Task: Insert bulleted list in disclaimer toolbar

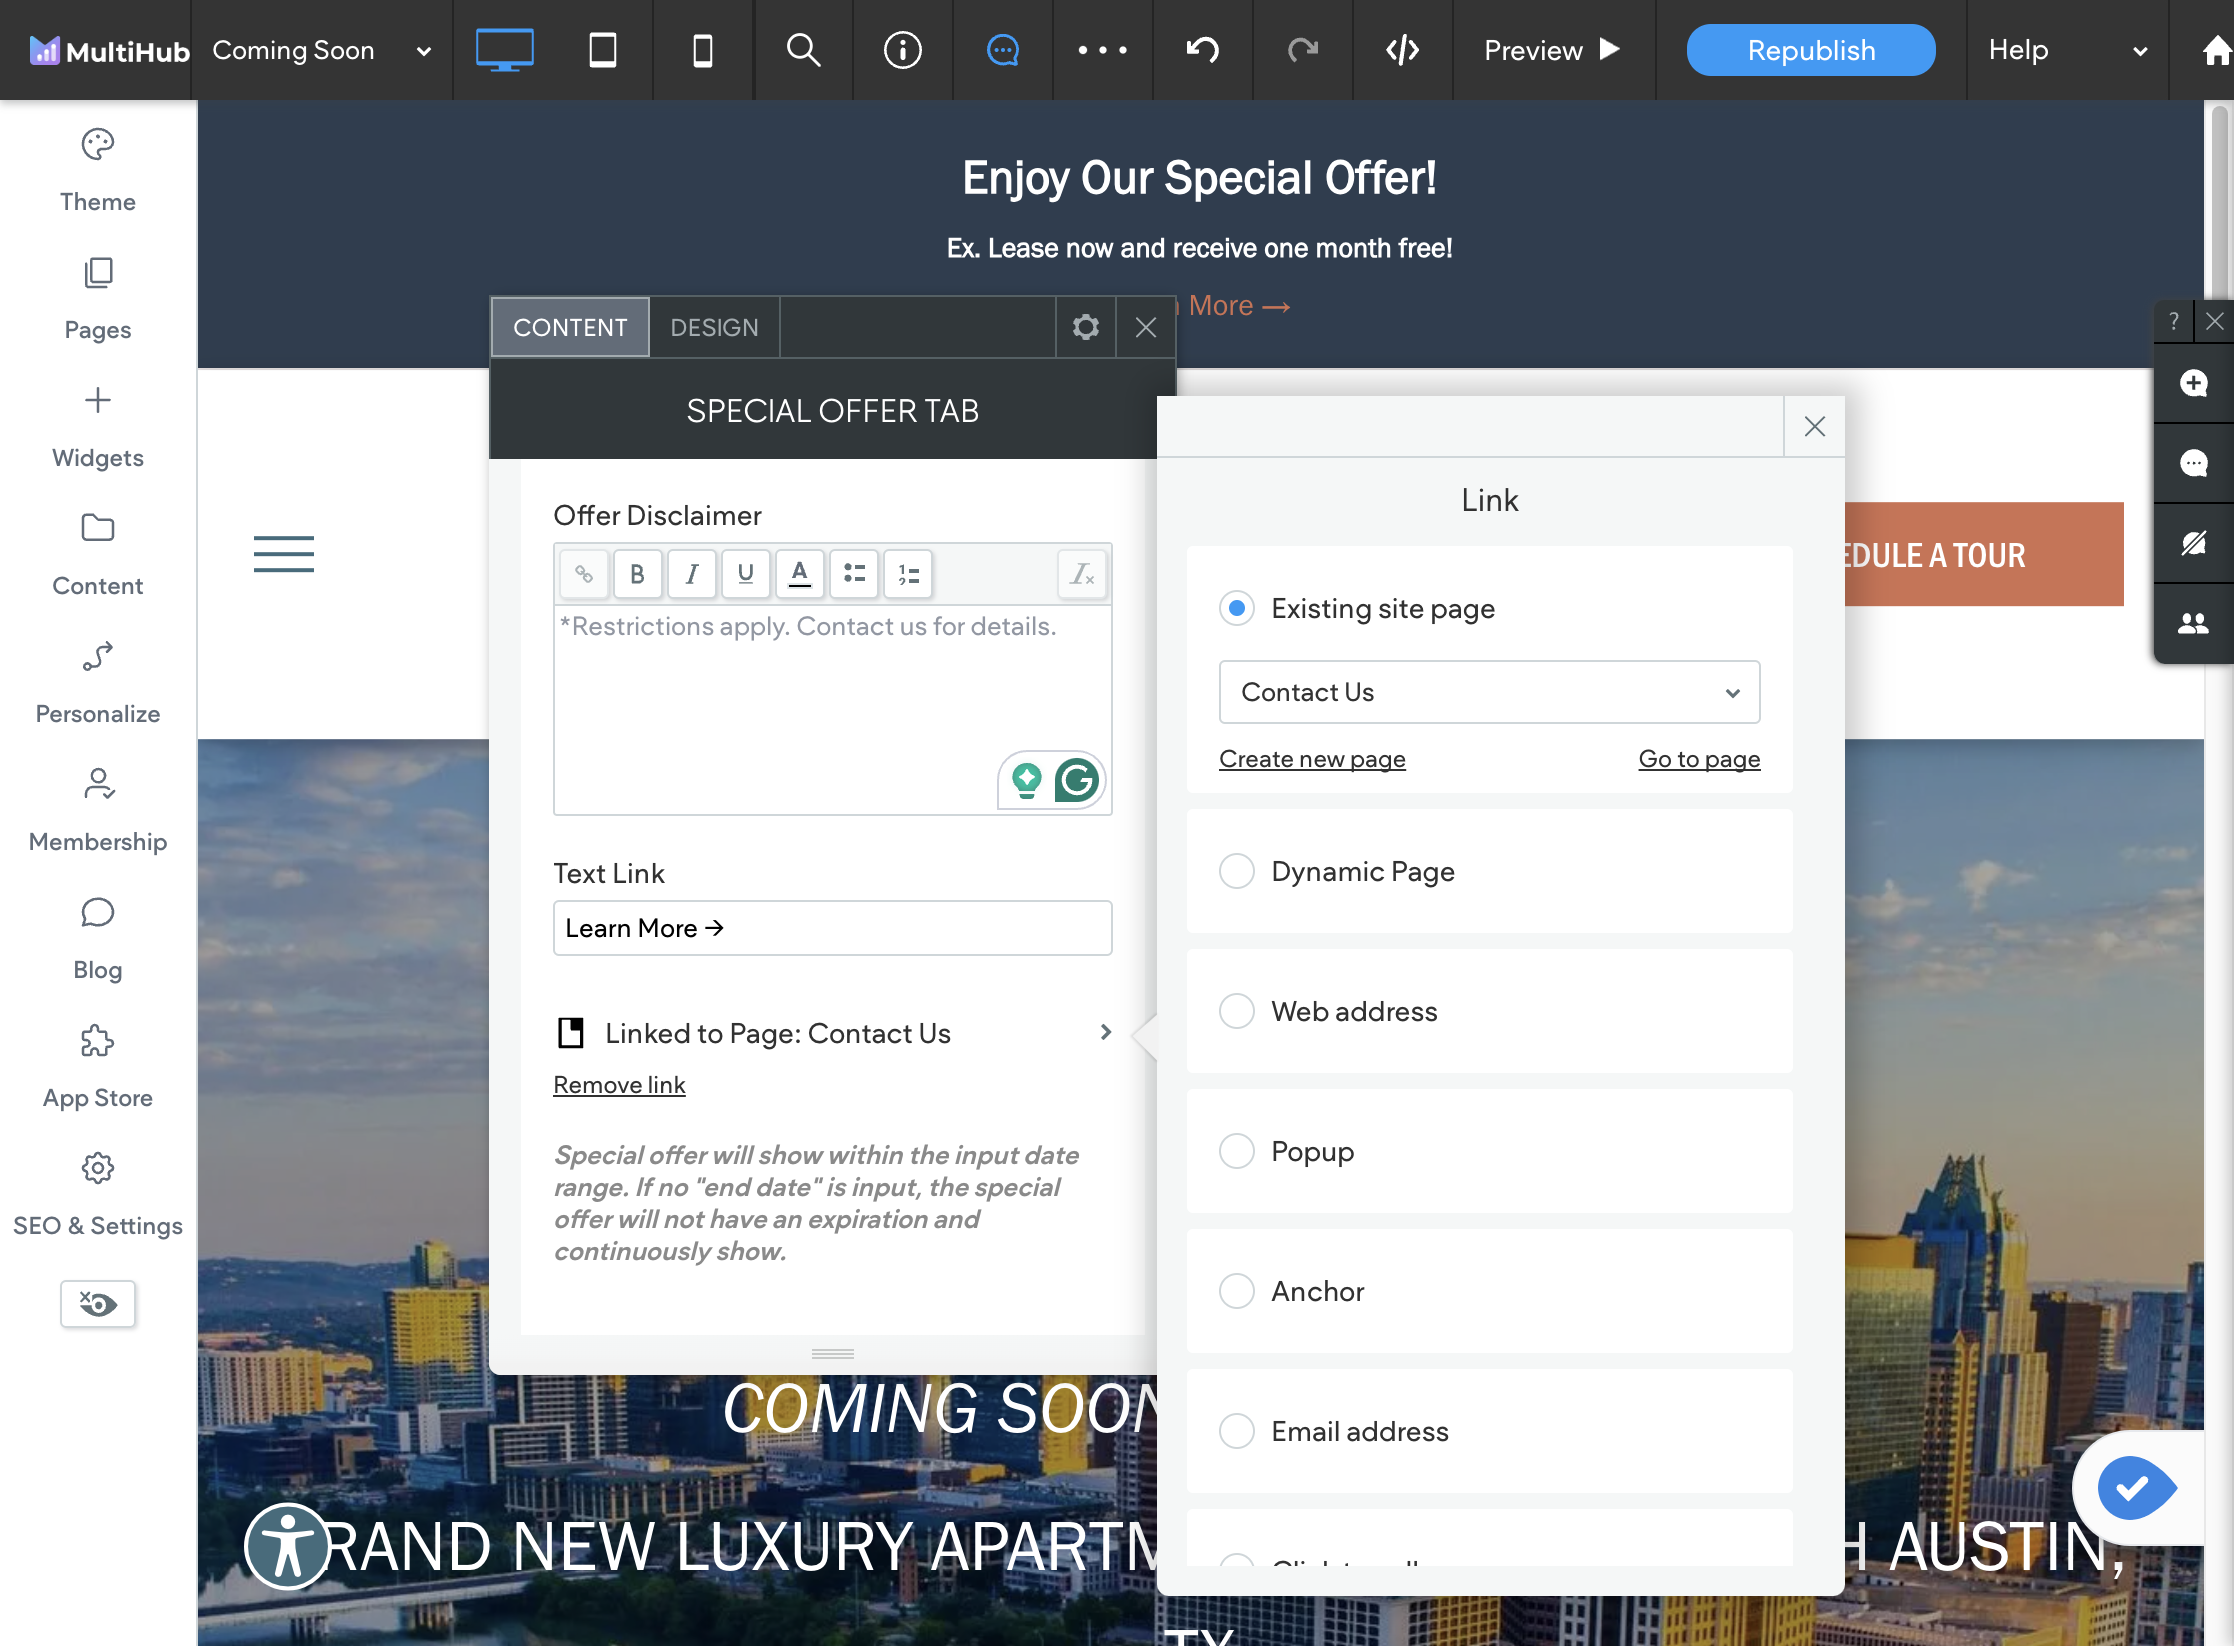Action: [854, 574]
